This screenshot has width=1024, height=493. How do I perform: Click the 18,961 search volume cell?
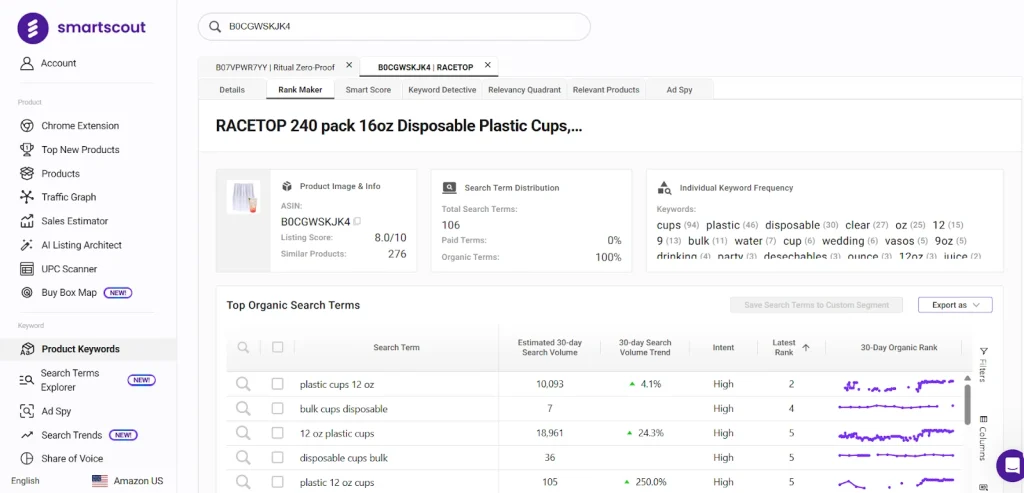549,433
